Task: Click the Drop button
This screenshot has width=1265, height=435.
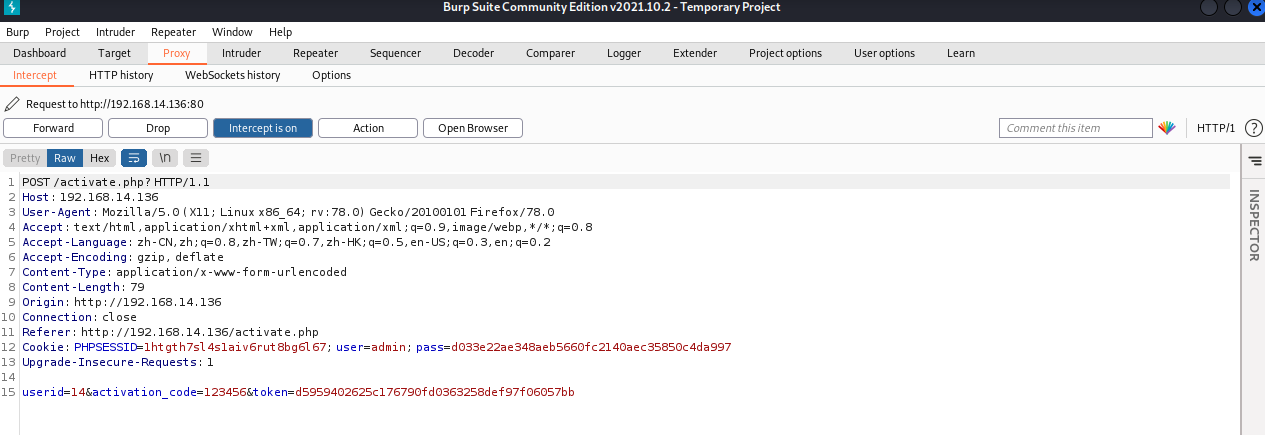Action: [158, 128]
